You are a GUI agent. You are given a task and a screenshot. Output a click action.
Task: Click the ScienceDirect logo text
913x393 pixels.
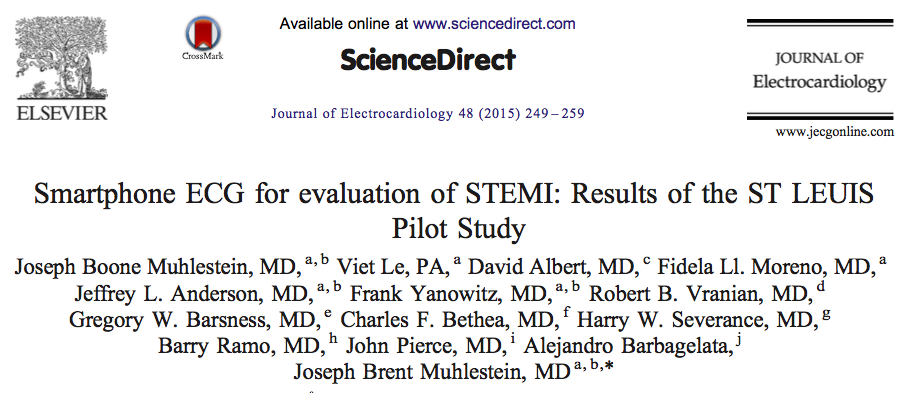pos(428,59)
